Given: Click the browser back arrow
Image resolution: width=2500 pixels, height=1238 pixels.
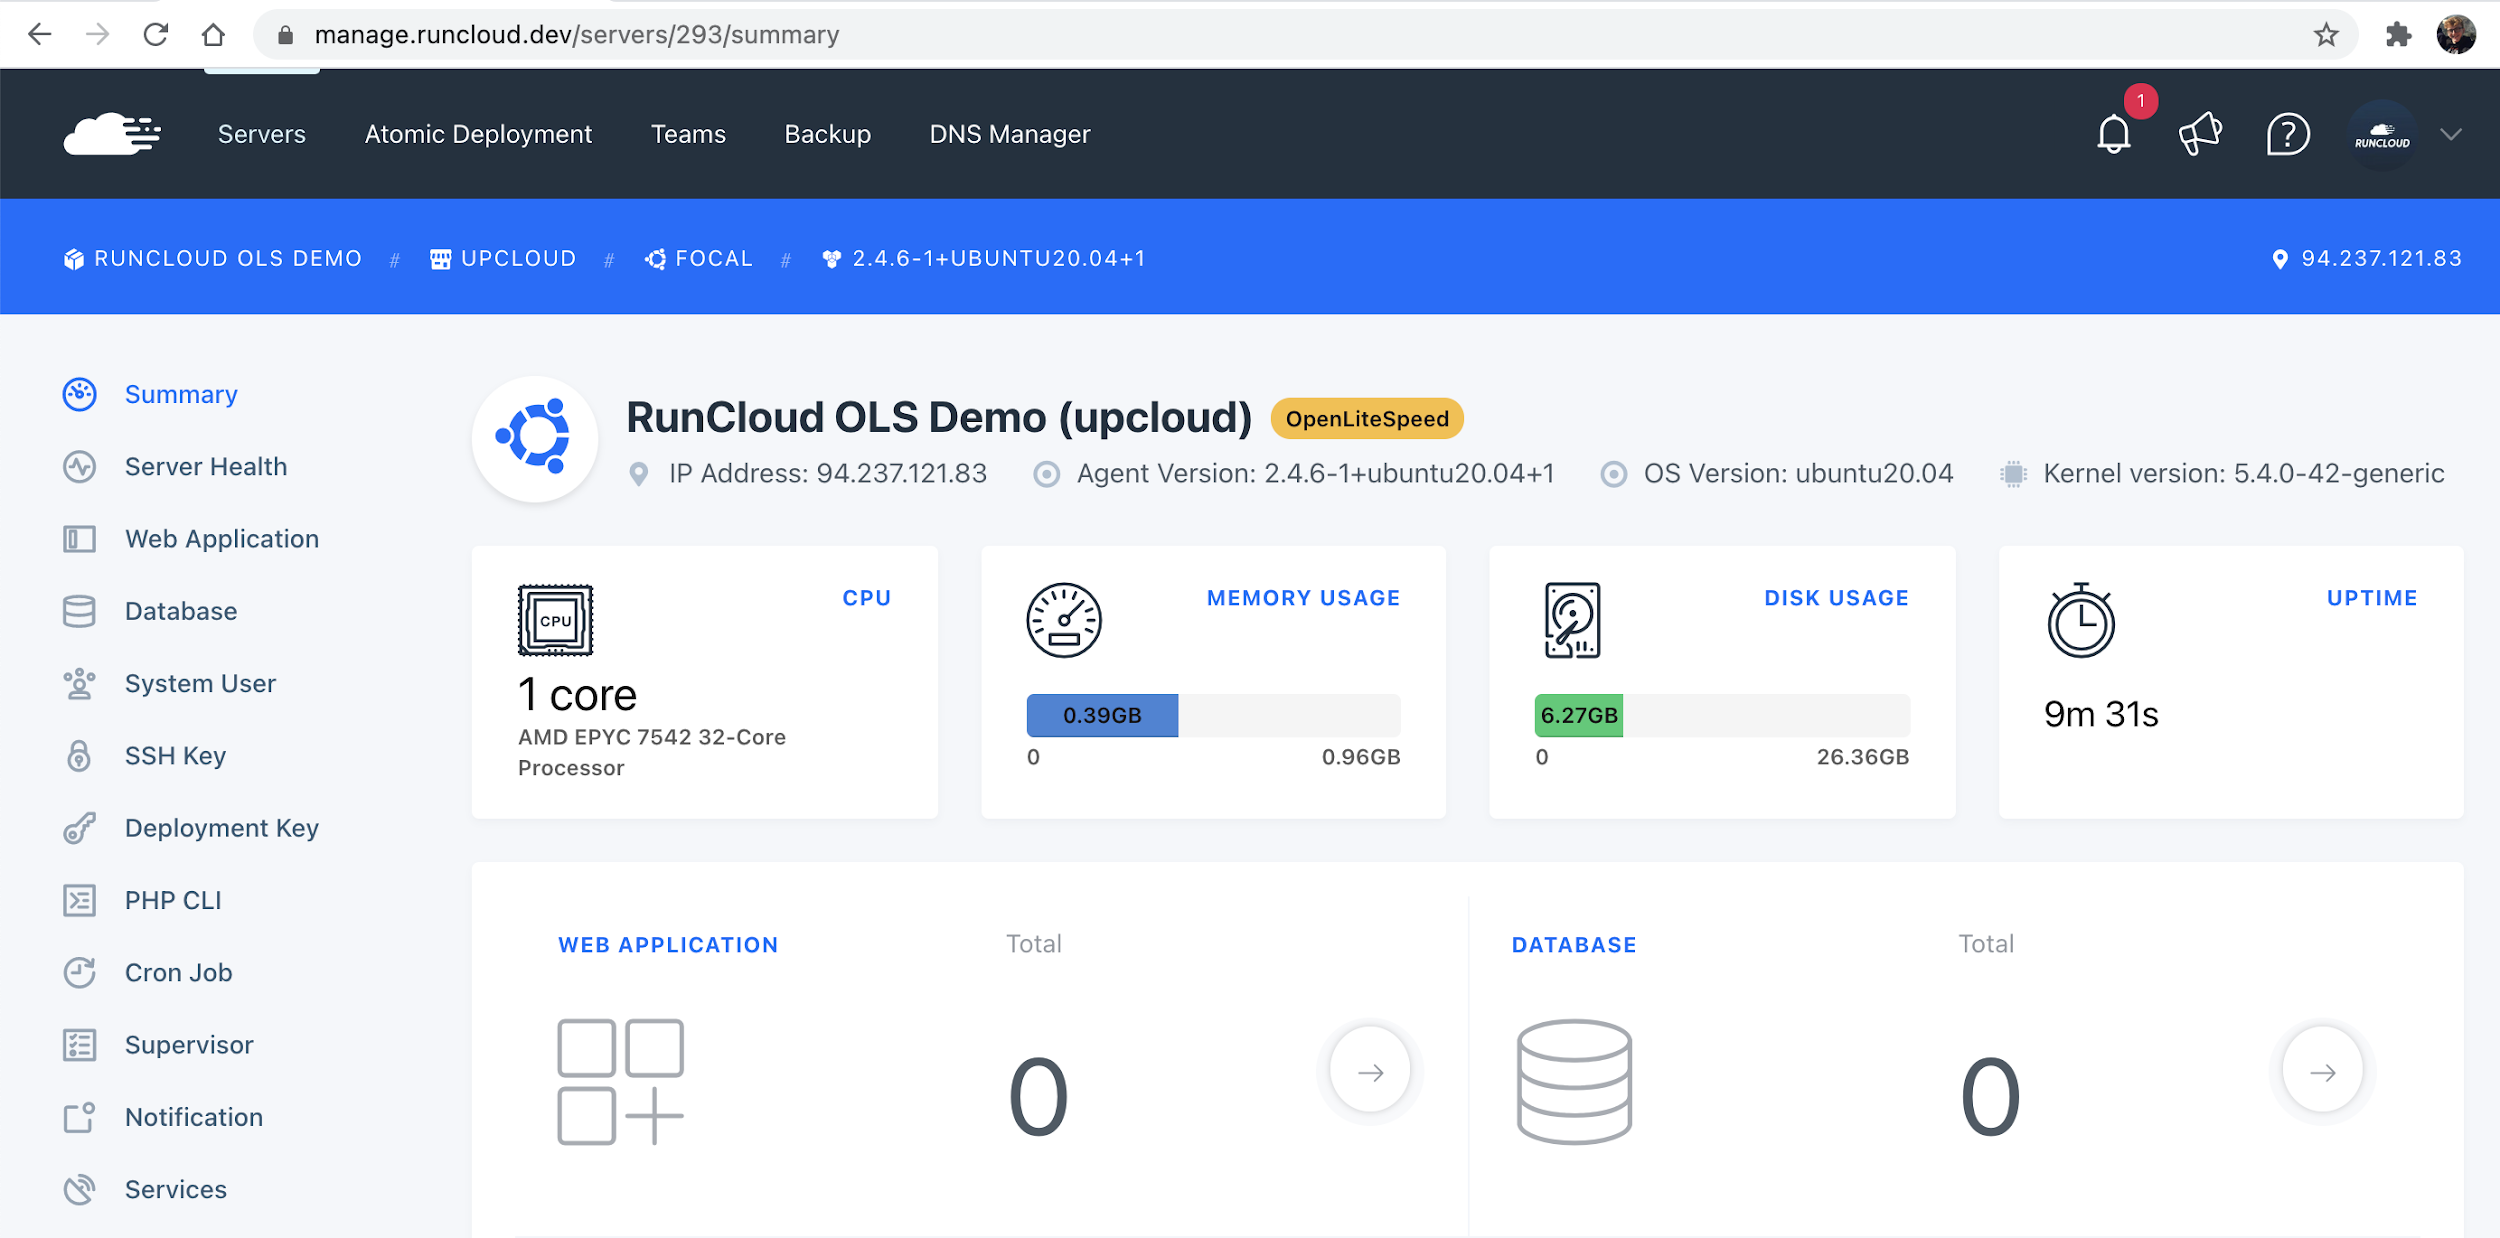Looking at the screenshot, I should pyautogui.click(x=39, y=34).
